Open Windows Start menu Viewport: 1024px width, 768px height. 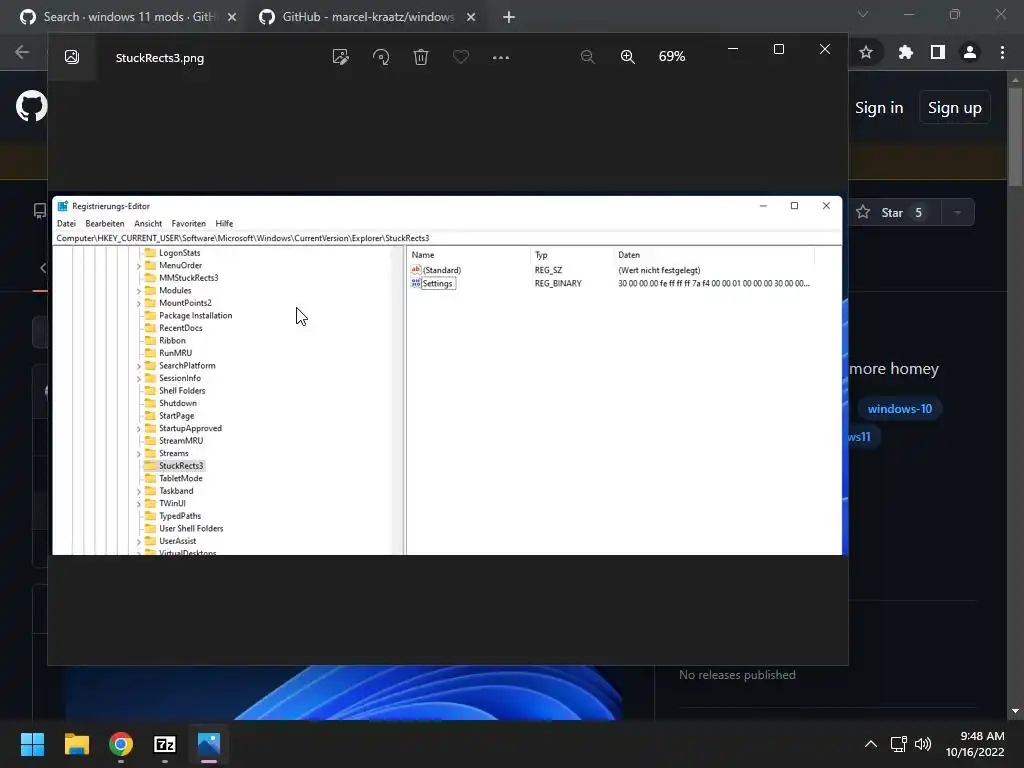pos(32,744)
